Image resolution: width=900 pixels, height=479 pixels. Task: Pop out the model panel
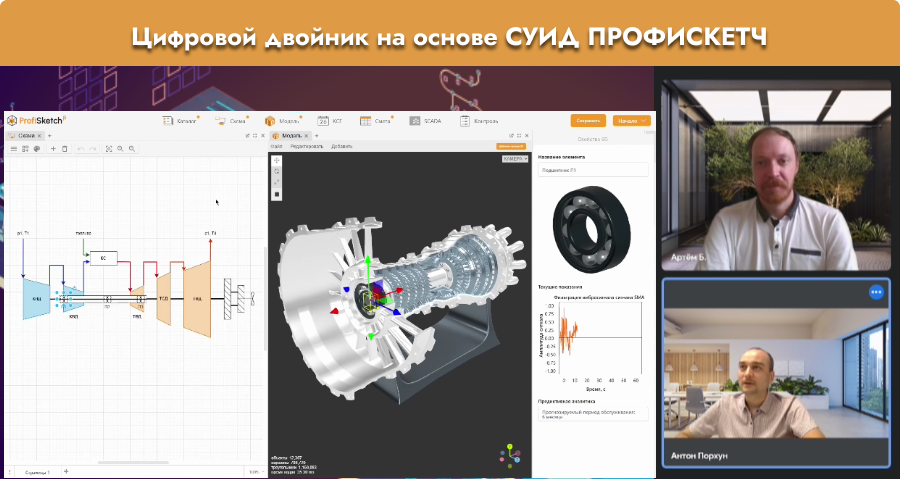510,136
